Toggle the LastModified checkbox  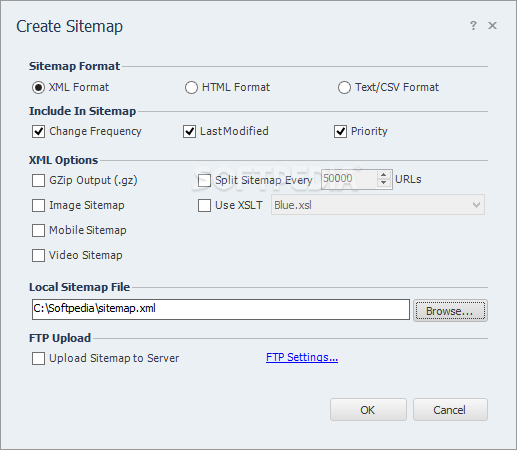[x=189, y=131]
